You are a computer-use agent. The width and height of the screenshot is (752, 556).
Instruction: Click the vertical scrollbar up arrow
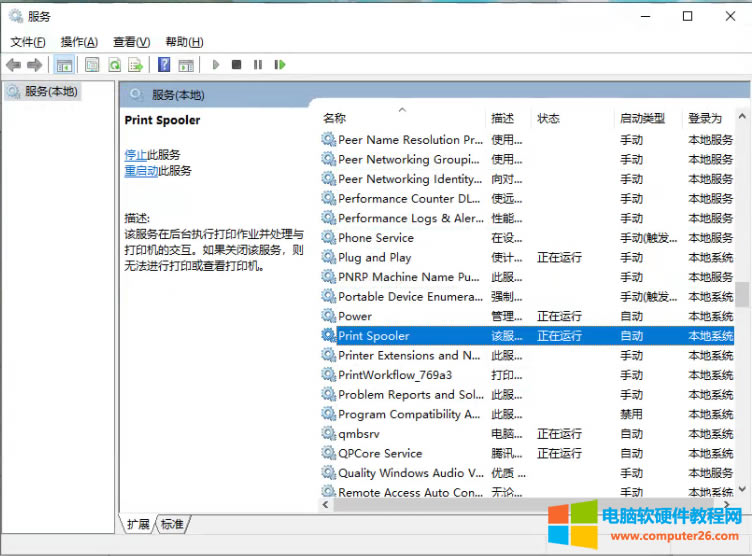pos(742,116)
